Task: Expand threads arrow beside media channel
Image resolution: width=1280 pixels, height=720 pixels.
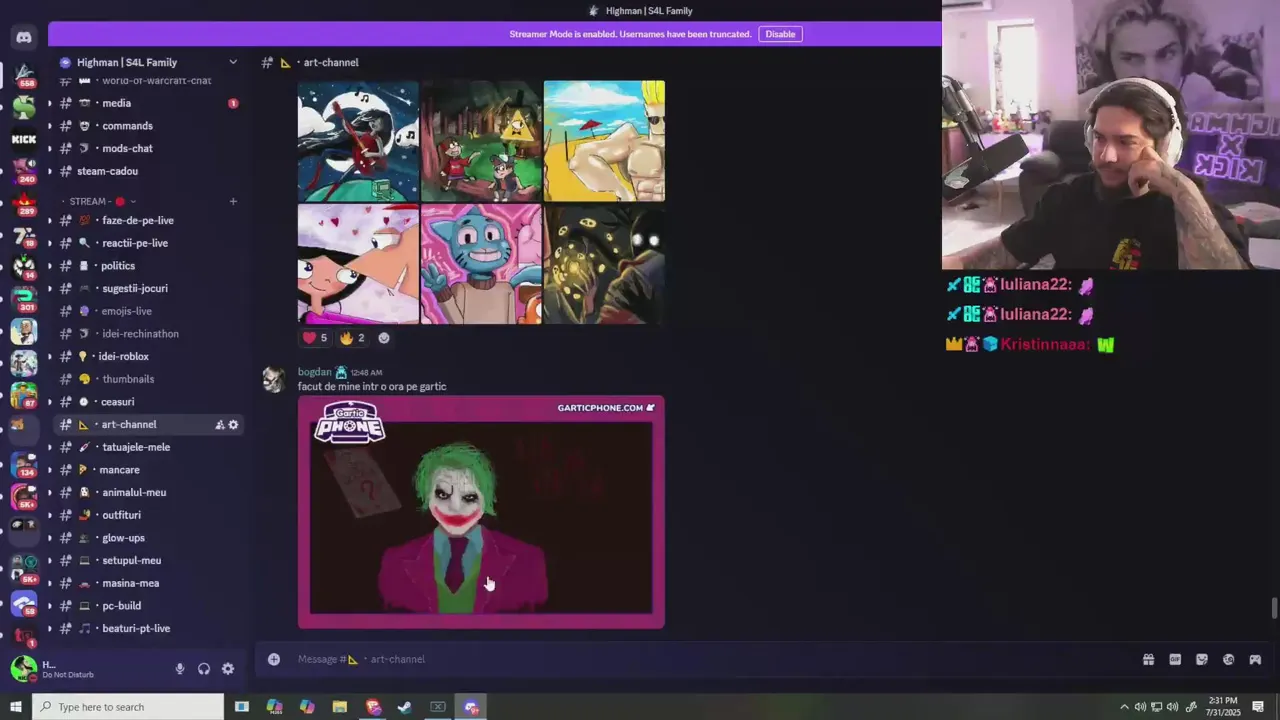Action: coord(50,103)
